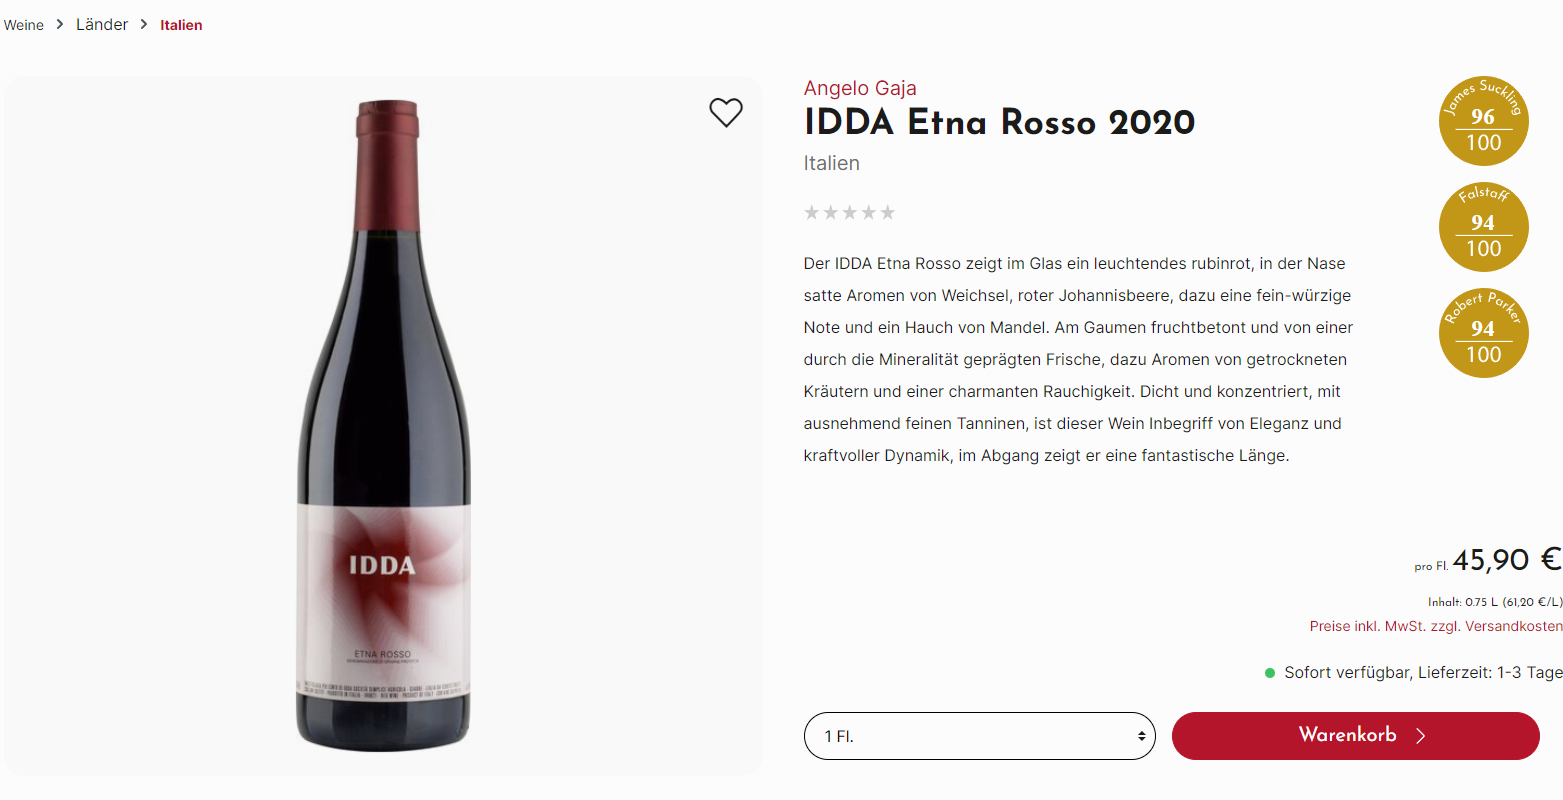Screen dimensions: 1563x800
Task: Click the quantity dropdown arrows
Action: click(1141, 736)
